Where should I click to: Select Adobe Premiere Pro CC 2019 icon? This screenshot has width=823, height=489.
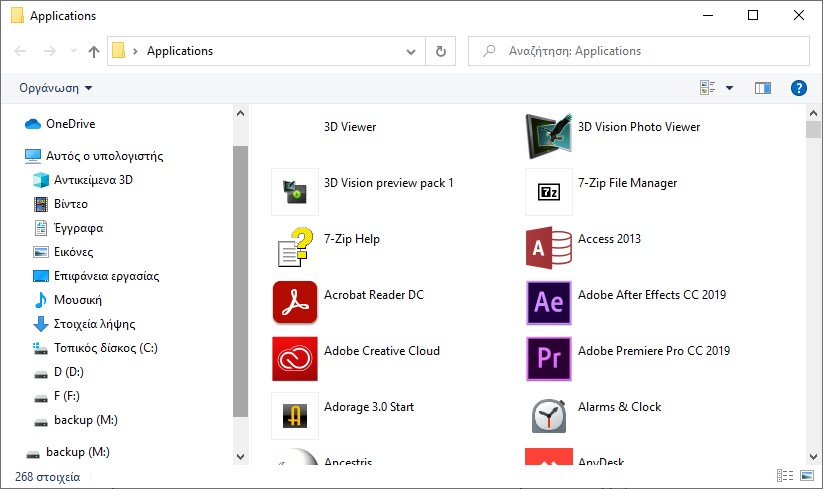[x=548, y=359]
